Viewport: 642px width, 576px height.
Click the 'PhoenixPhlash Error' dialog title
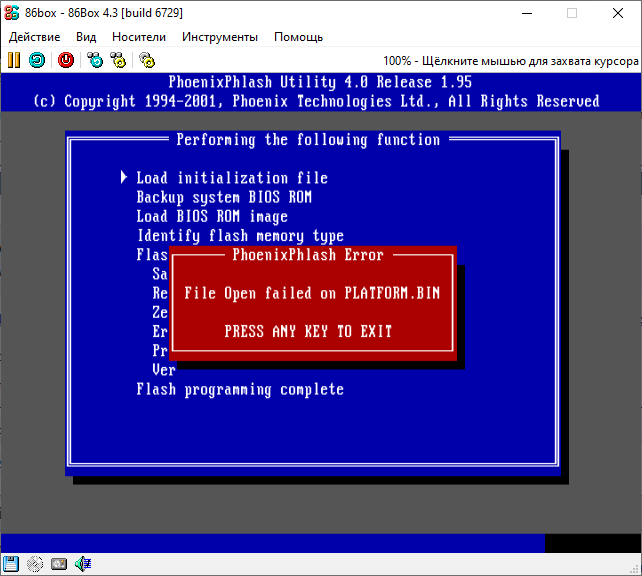click(308, 255)
